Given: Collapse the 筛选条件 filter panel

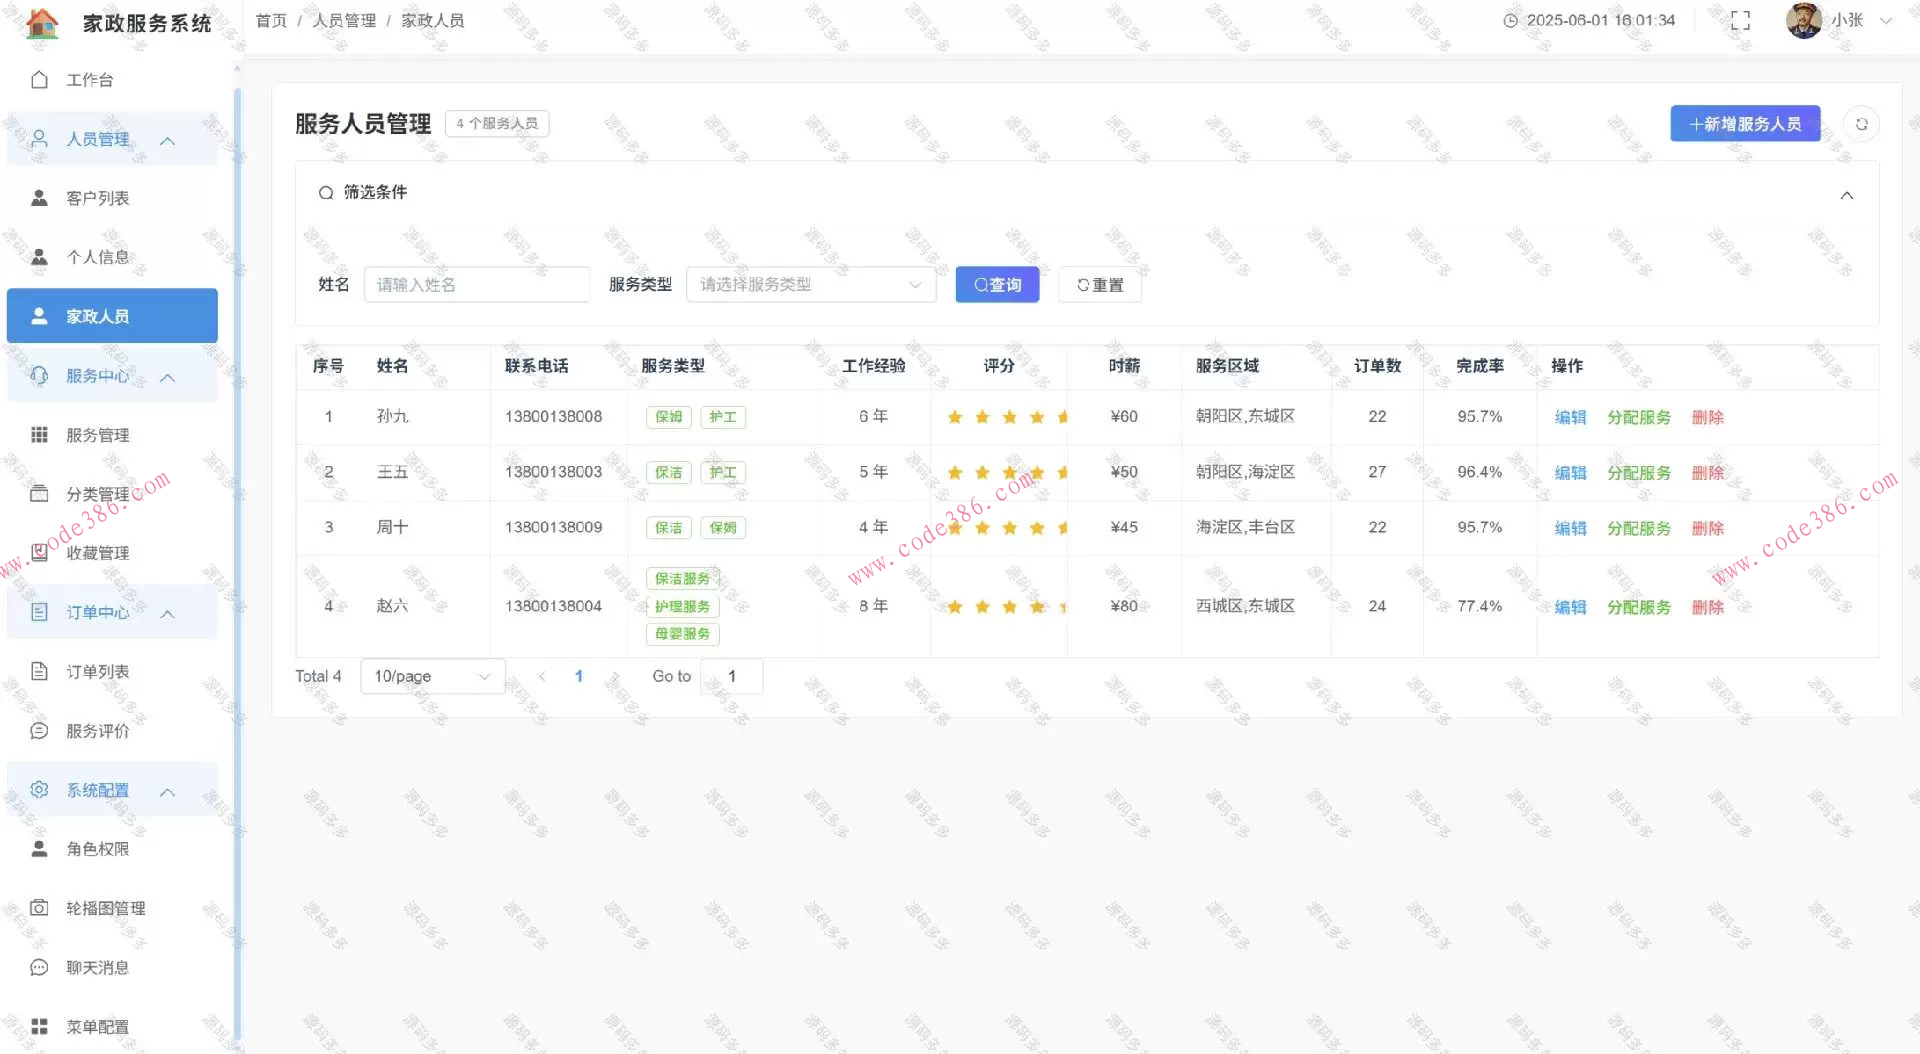Looking at the screenshot, I should coord(1846,195).
